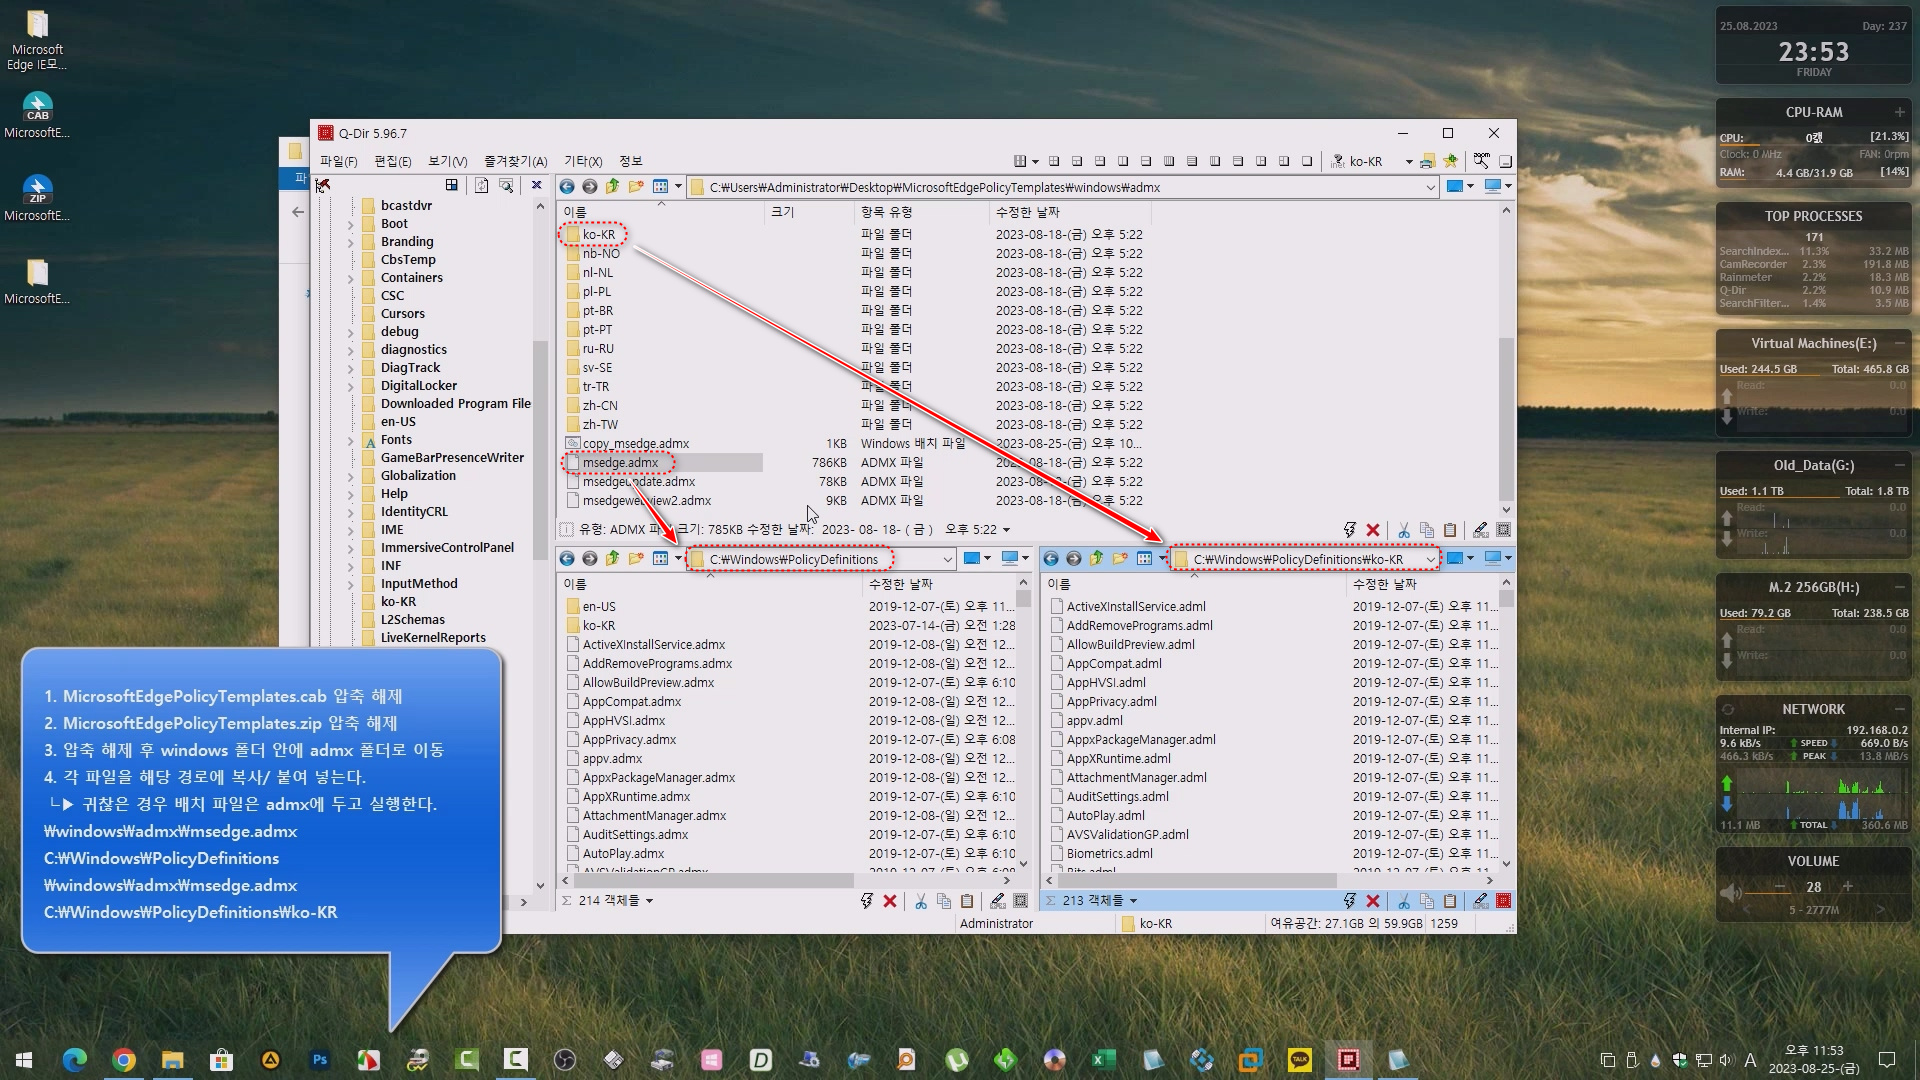Sort the top pane by 수정한 날짜 column
The height and width of the screenshot is (1080, 1920).
[x=1069, y=212]
